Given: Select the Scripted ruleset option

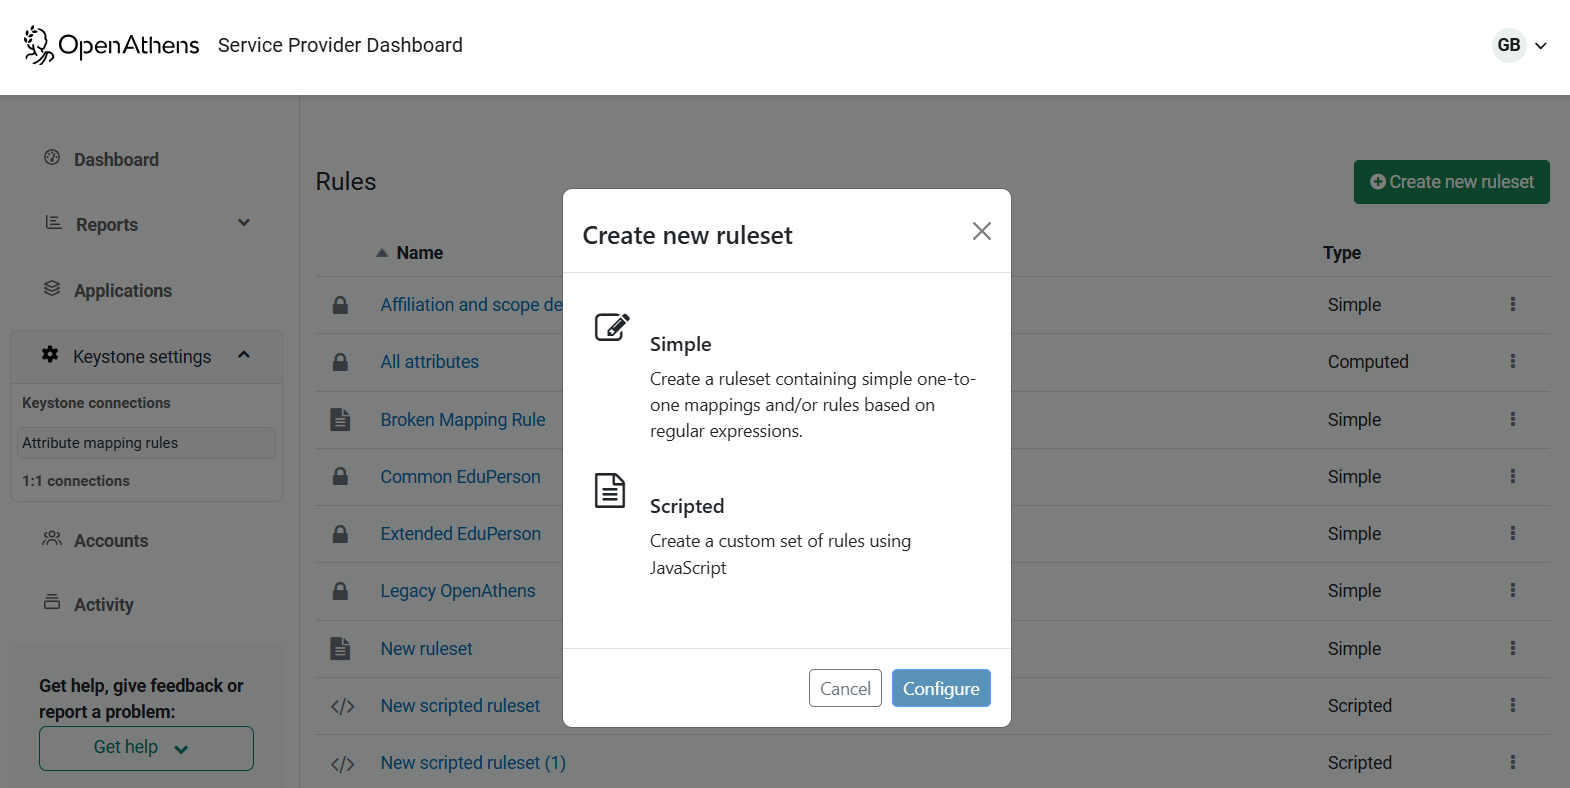Looking at the screenshot, I should (x=687, y=506).
